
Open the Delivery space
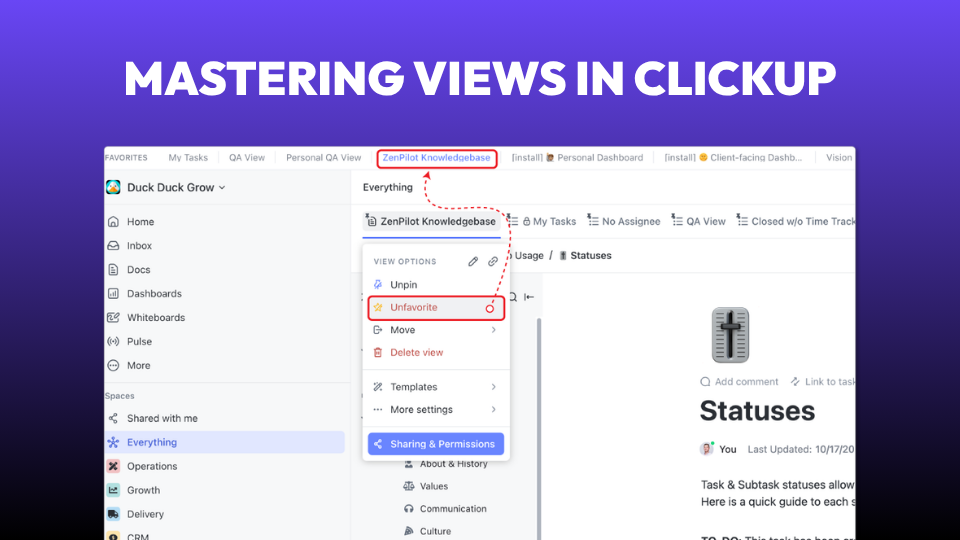145,514
